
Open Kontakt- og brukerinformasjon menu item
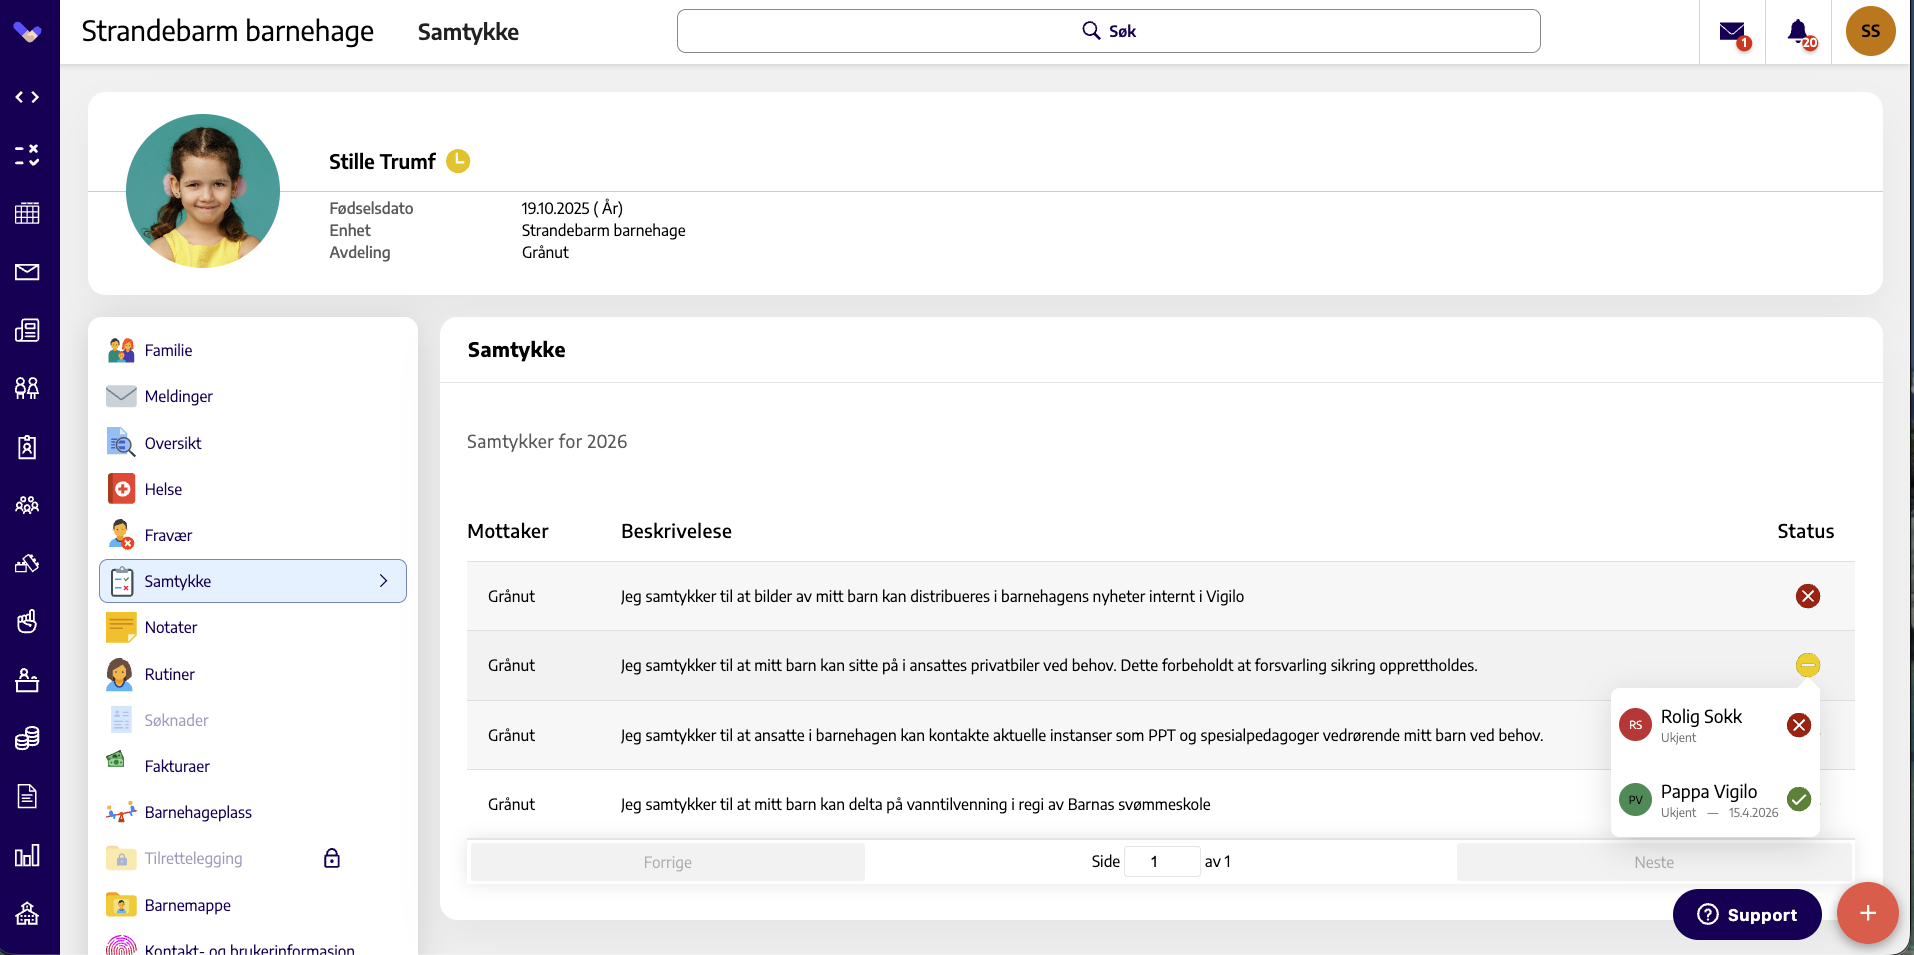(x=253, y=948)
